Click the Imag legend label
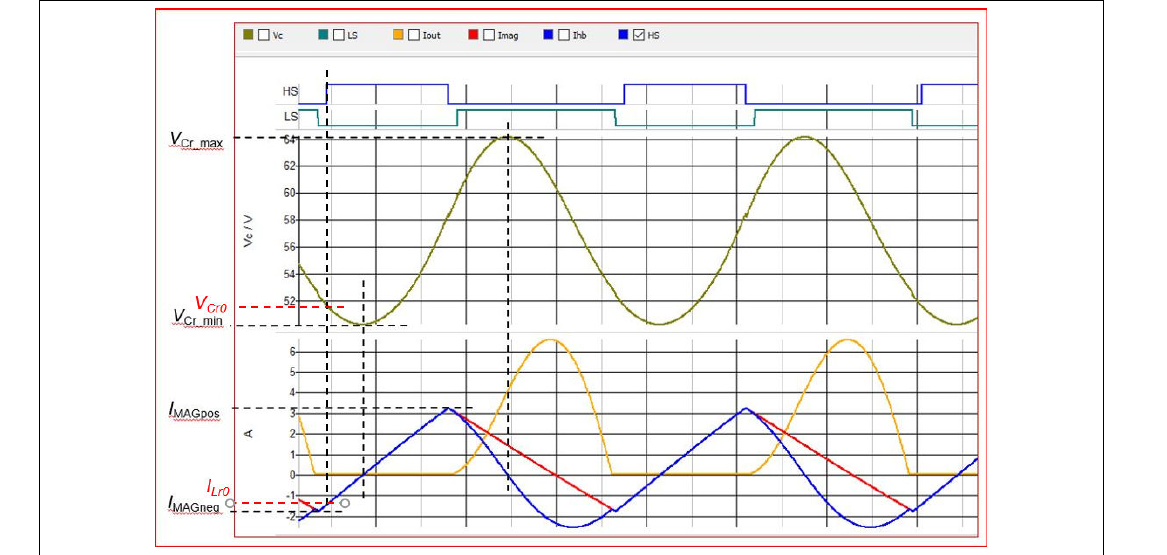1167x555 pixels. (x=508, y=36)
